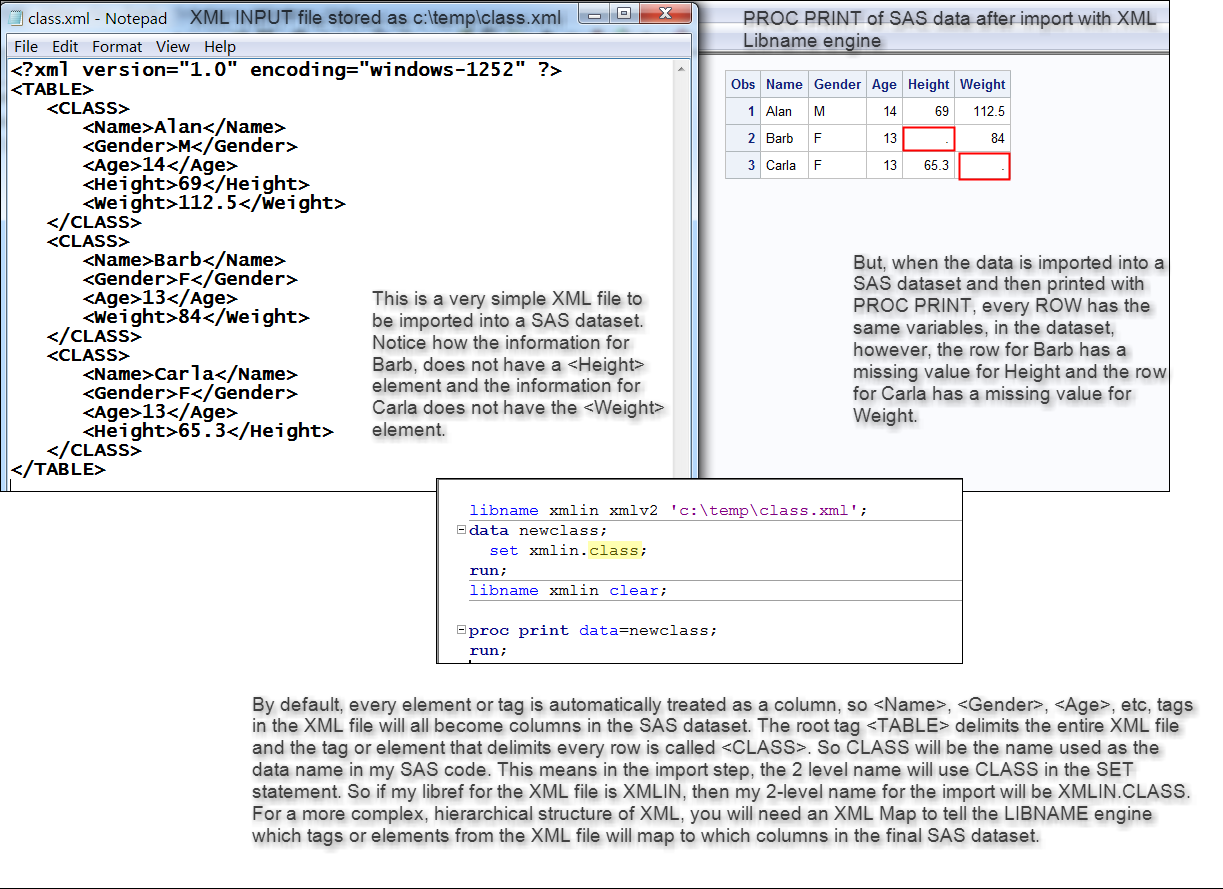1223x889 pixels.
Task: Open the File menu in Notepad
Action: 26,46
